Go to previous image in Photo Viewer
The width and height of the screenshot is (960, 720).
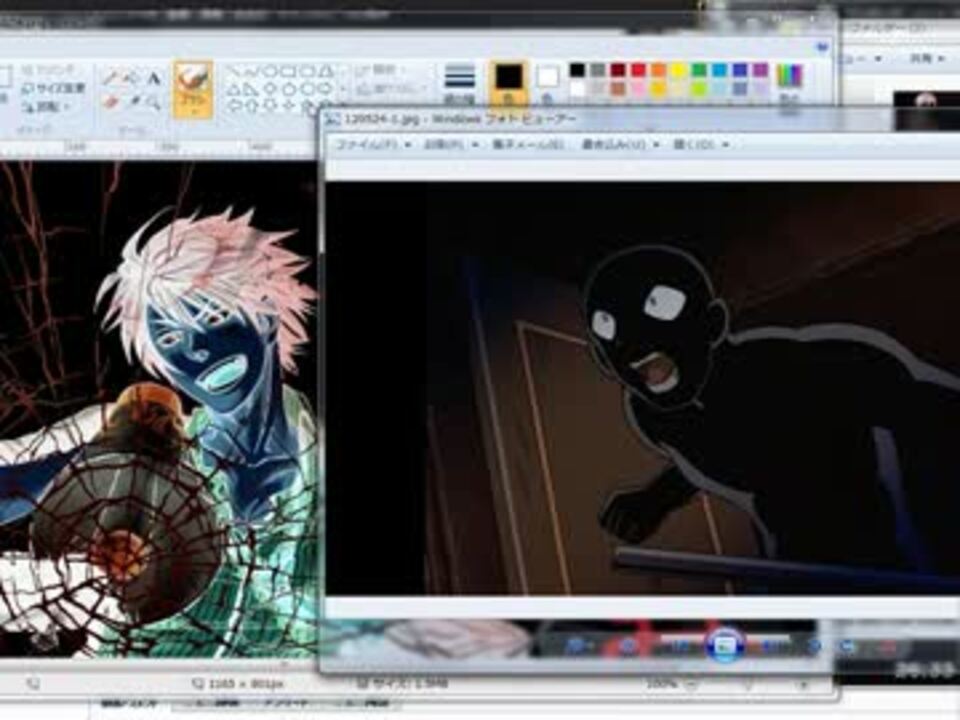pyautogui.click(x=680, y=646)
